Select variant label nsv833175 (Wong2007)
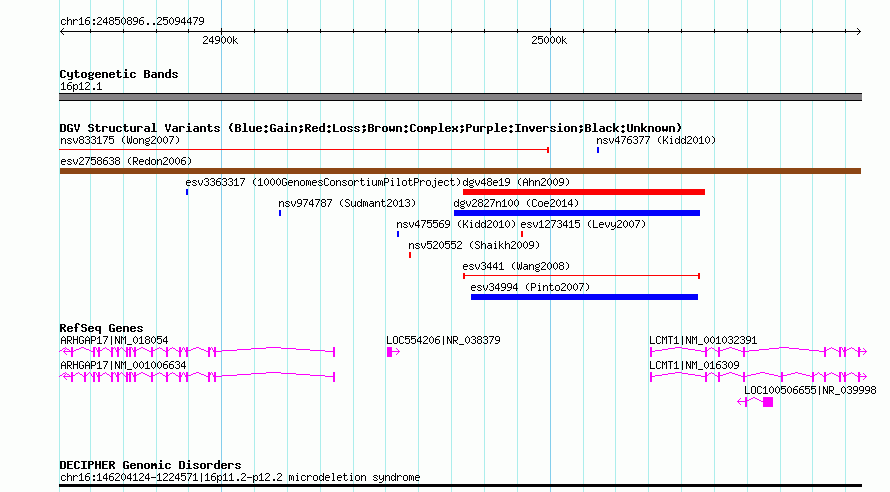 point(120,141)
